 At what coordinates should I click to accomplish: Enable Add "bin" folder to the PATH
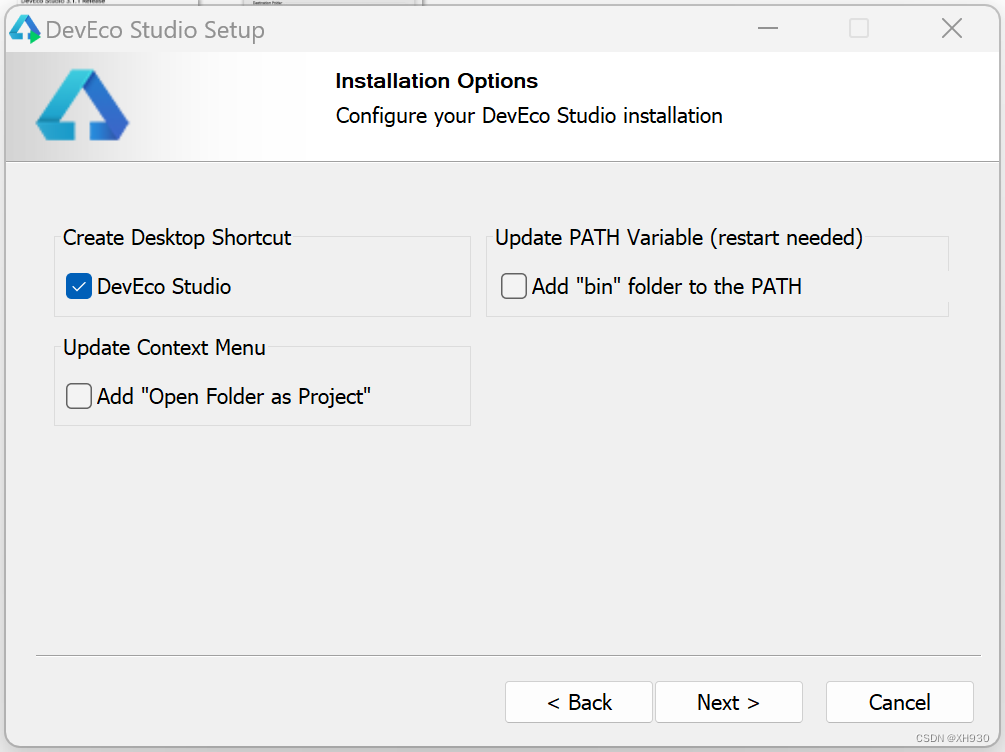pyautogui.click(x=514, y=287)
